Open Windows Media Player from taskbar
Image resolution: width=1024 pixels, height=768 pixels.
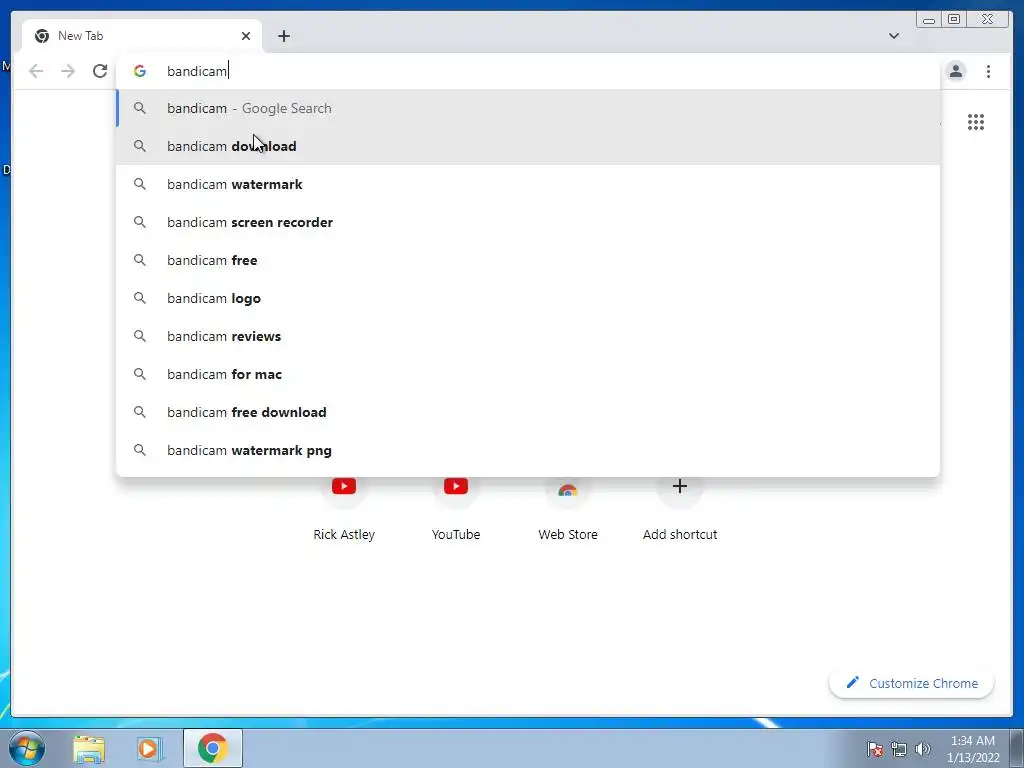pyautogui.click(x=149, y=748)
